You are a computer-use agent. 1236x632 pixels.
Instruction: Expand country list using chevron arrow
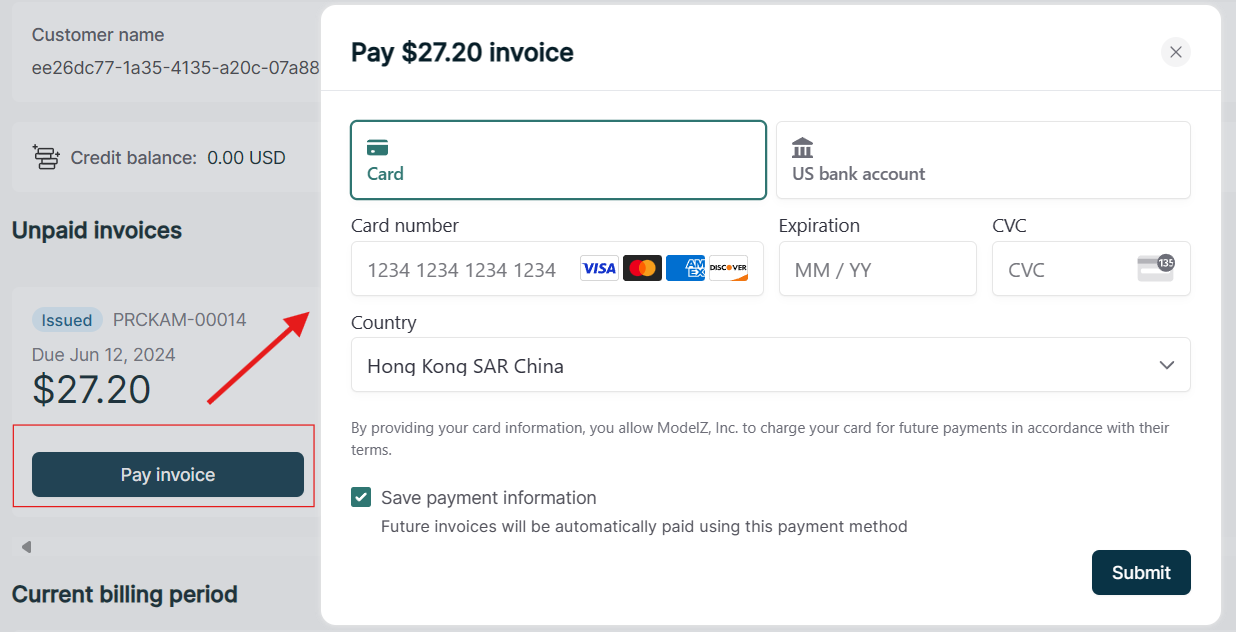(1166, 366)
